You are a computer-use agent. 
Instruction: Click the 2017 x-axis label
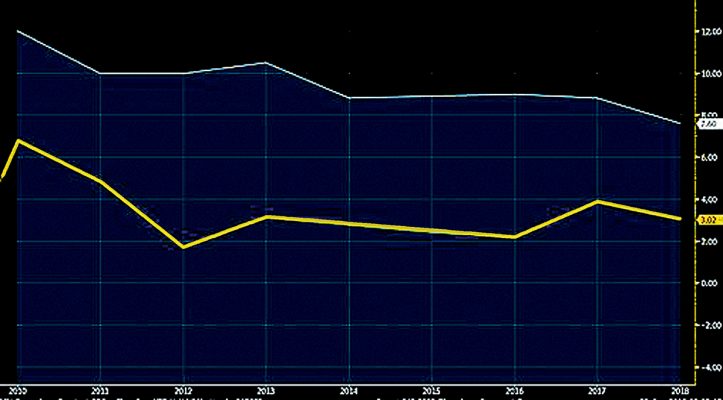pos(598,389)
